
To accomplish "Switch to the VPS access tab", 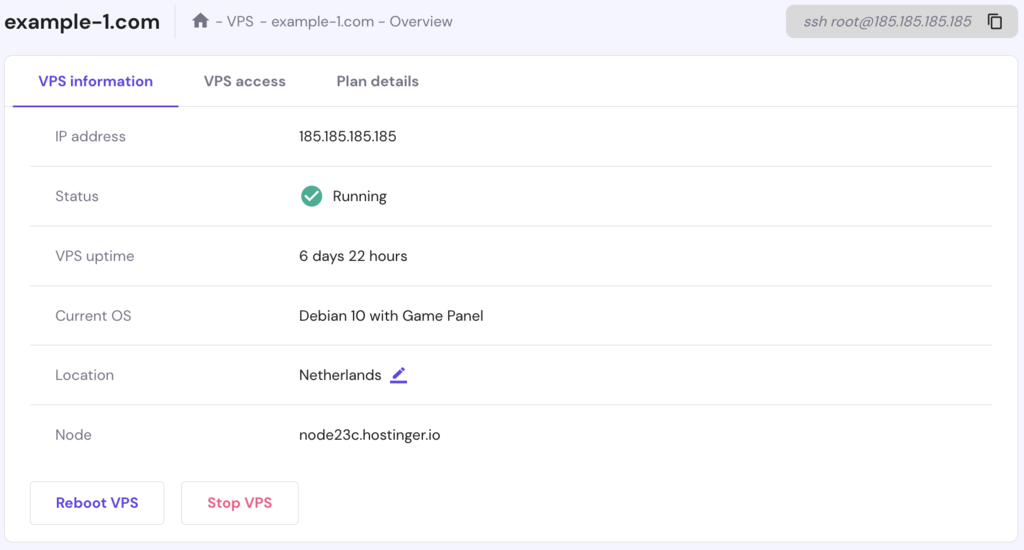I will click(x=245, y=81).
